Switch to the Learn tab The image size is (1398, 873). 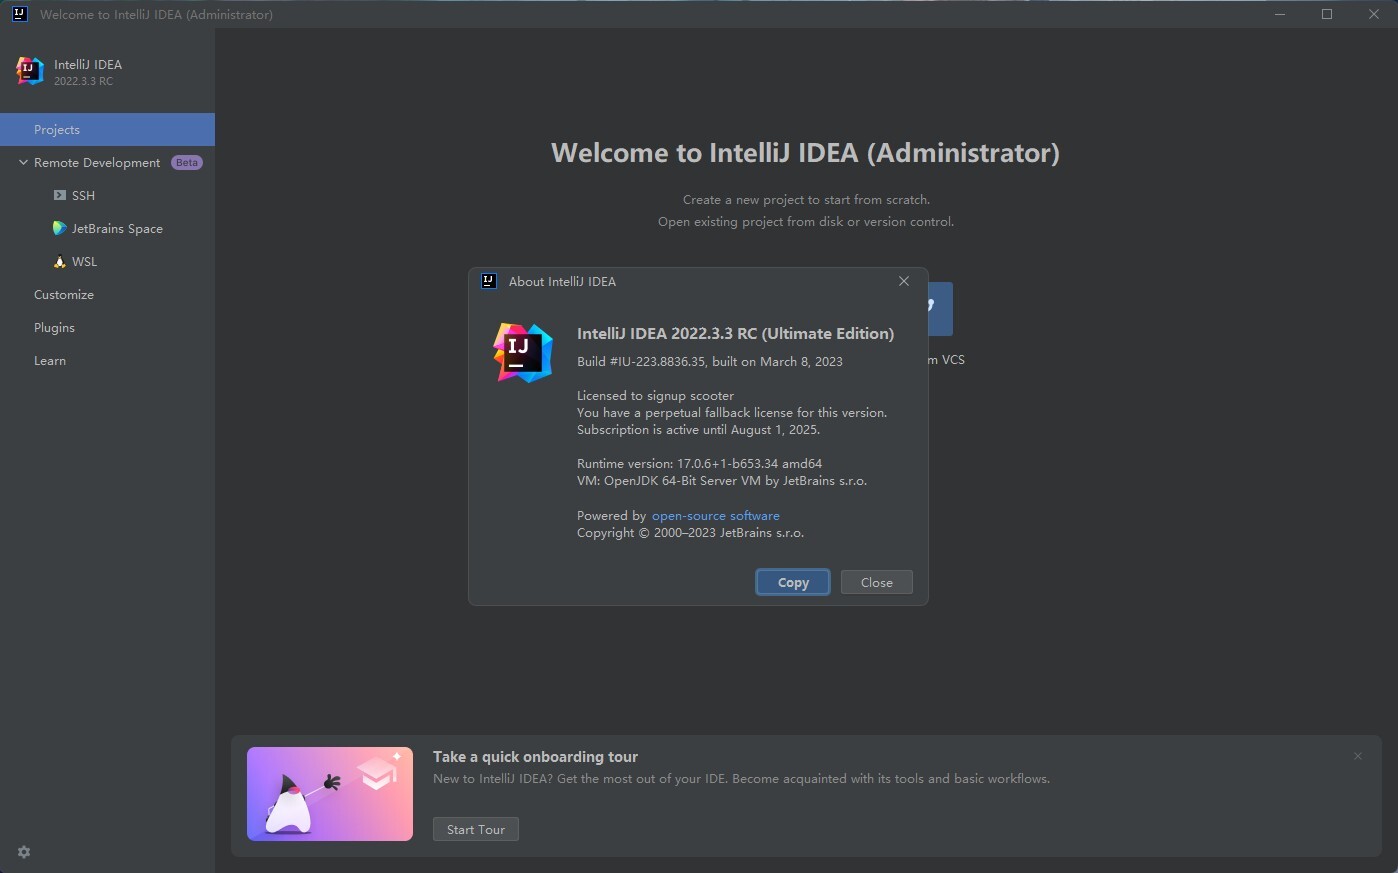[x=107, y=361]
